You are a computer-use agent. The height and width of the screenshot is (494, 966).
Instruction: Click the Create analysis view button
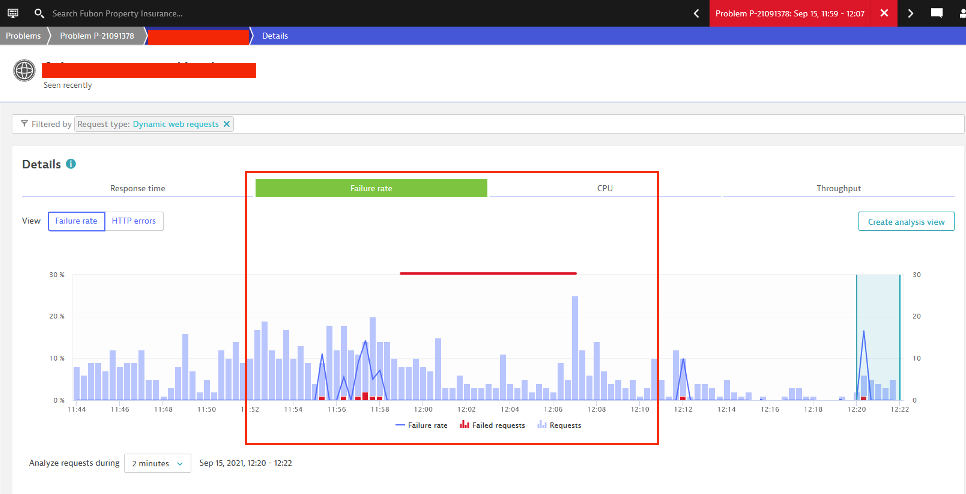pos(906,222)
